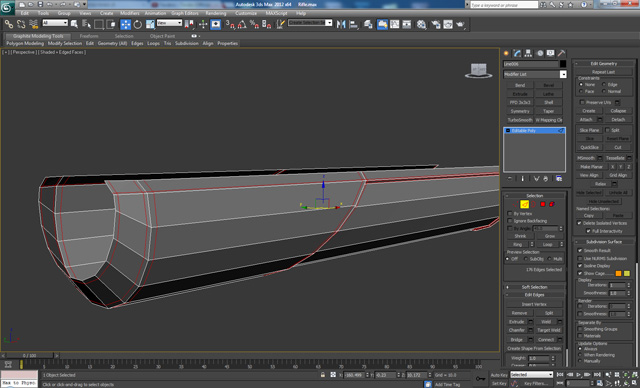This screenshot has width=640, height=388.
Task: Open the Graph Editors menu
Action: tap(184, 13)
